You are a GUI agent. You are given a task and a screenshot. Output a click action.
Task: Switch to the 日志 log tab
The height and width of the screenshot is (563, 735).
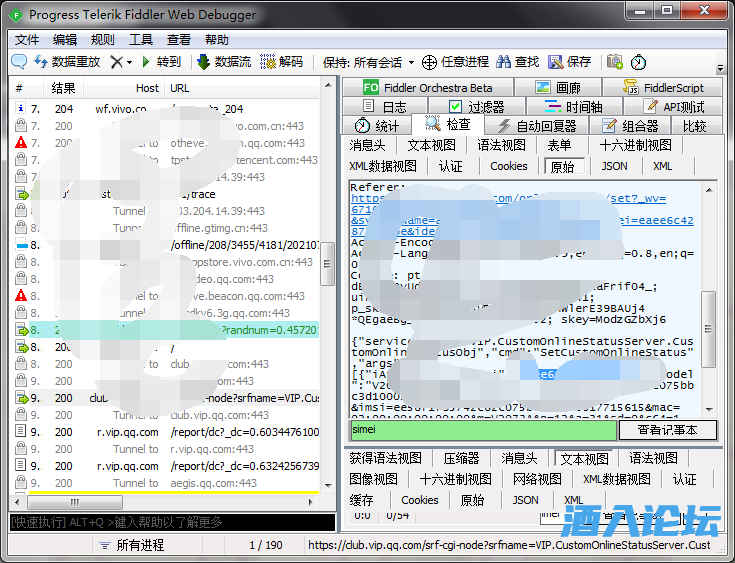385,107
